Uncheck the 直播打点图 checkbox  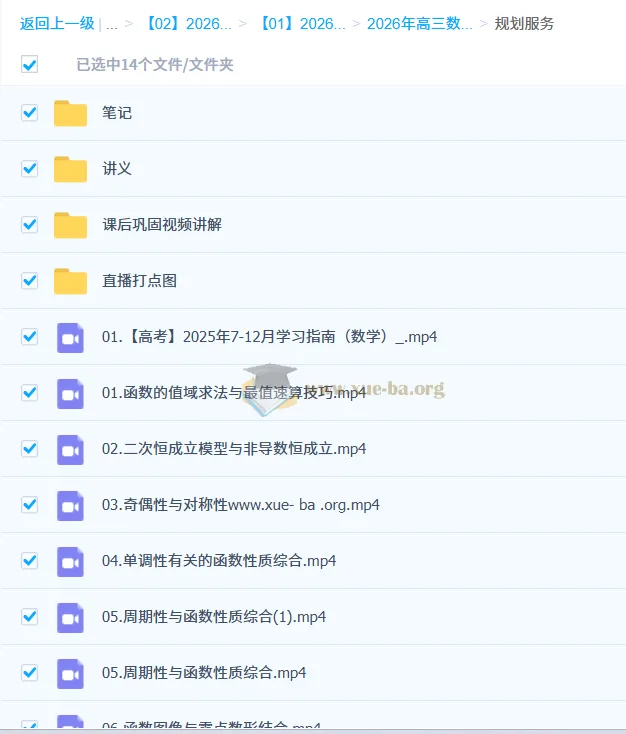29,280
